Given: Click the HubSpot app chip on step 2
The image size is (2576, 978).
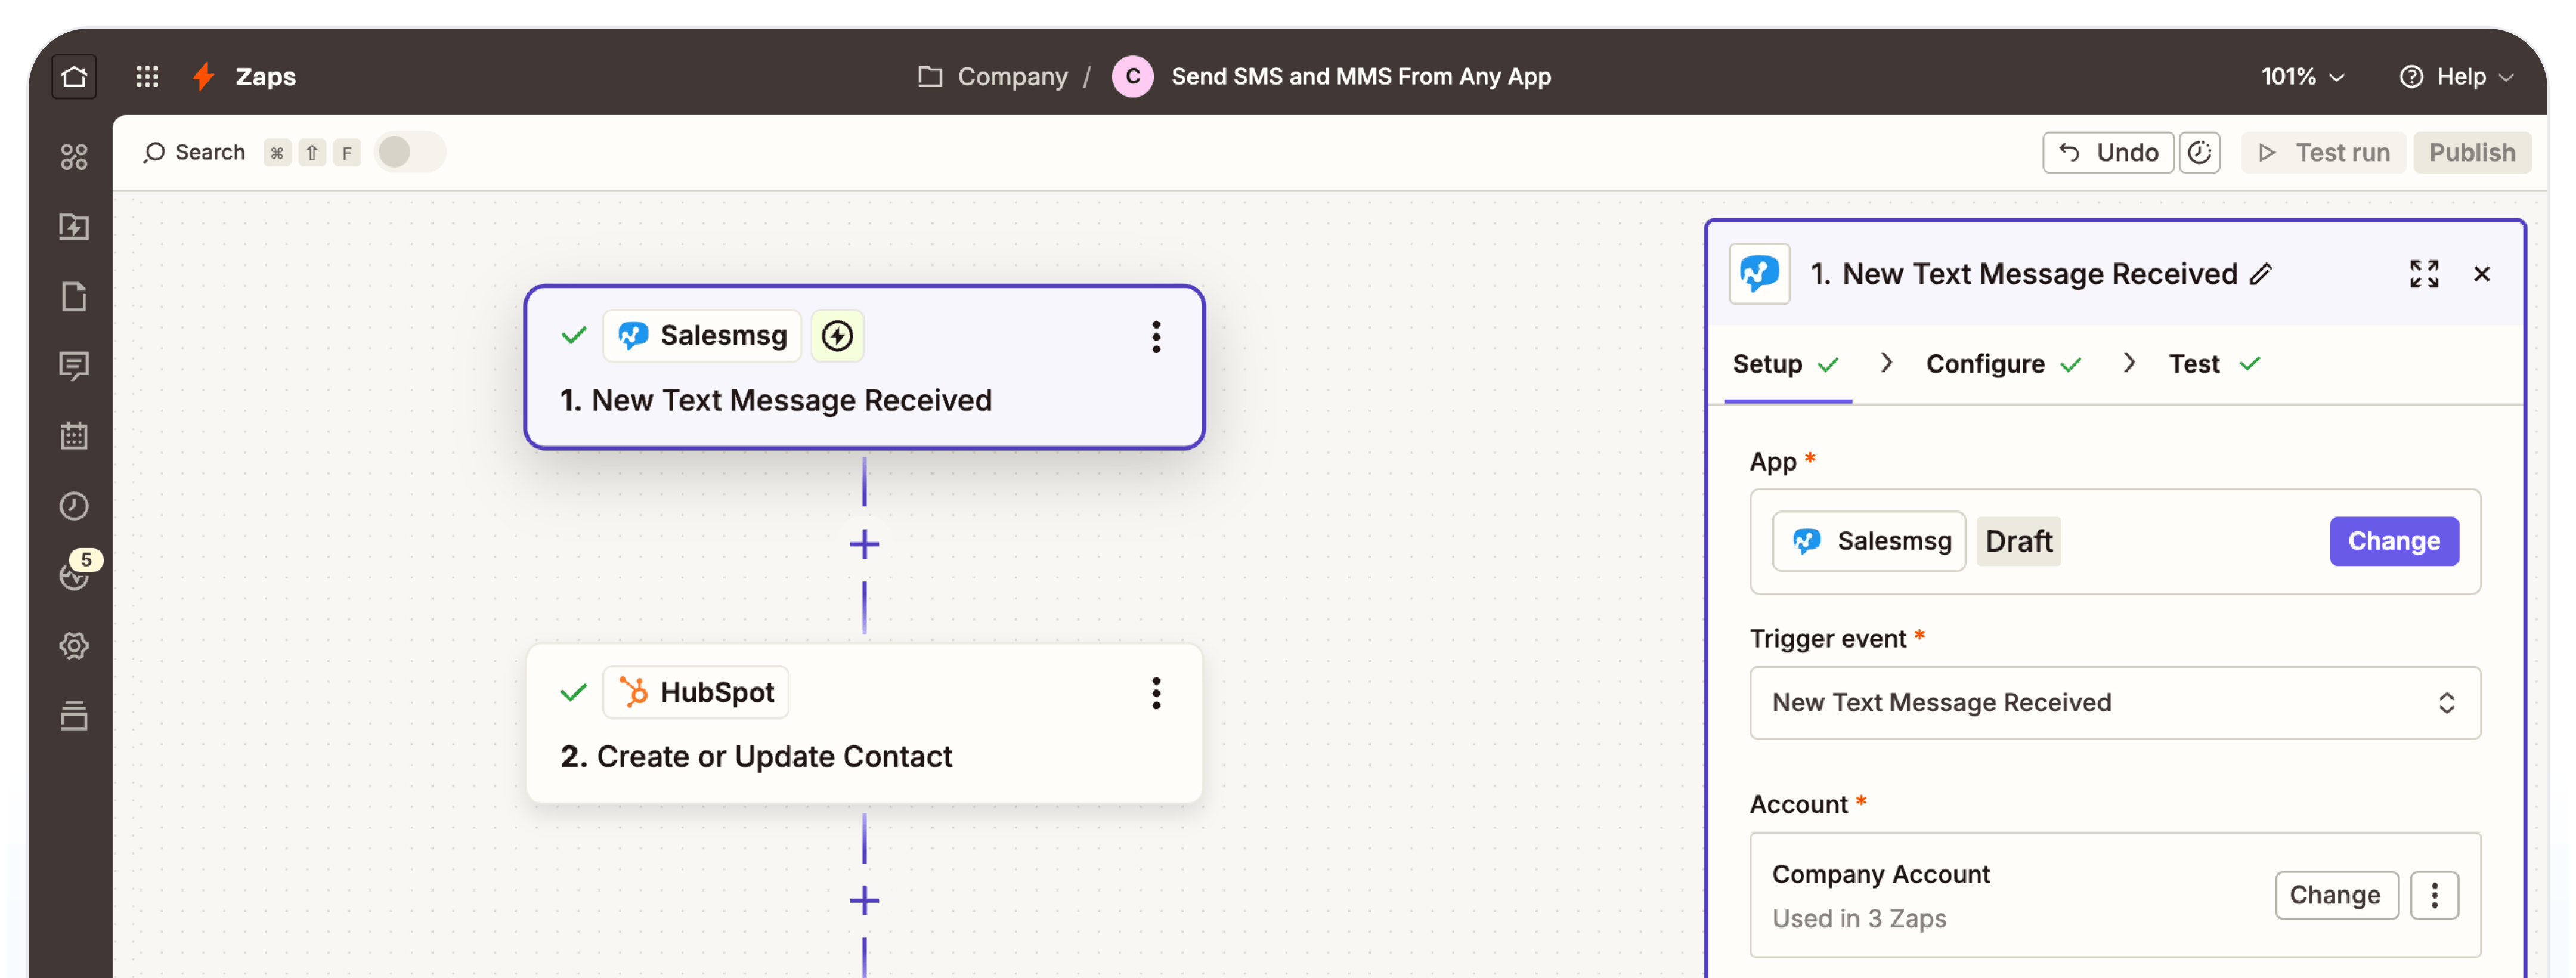Looking at the screenshot, I should click(x=696, y=692).
